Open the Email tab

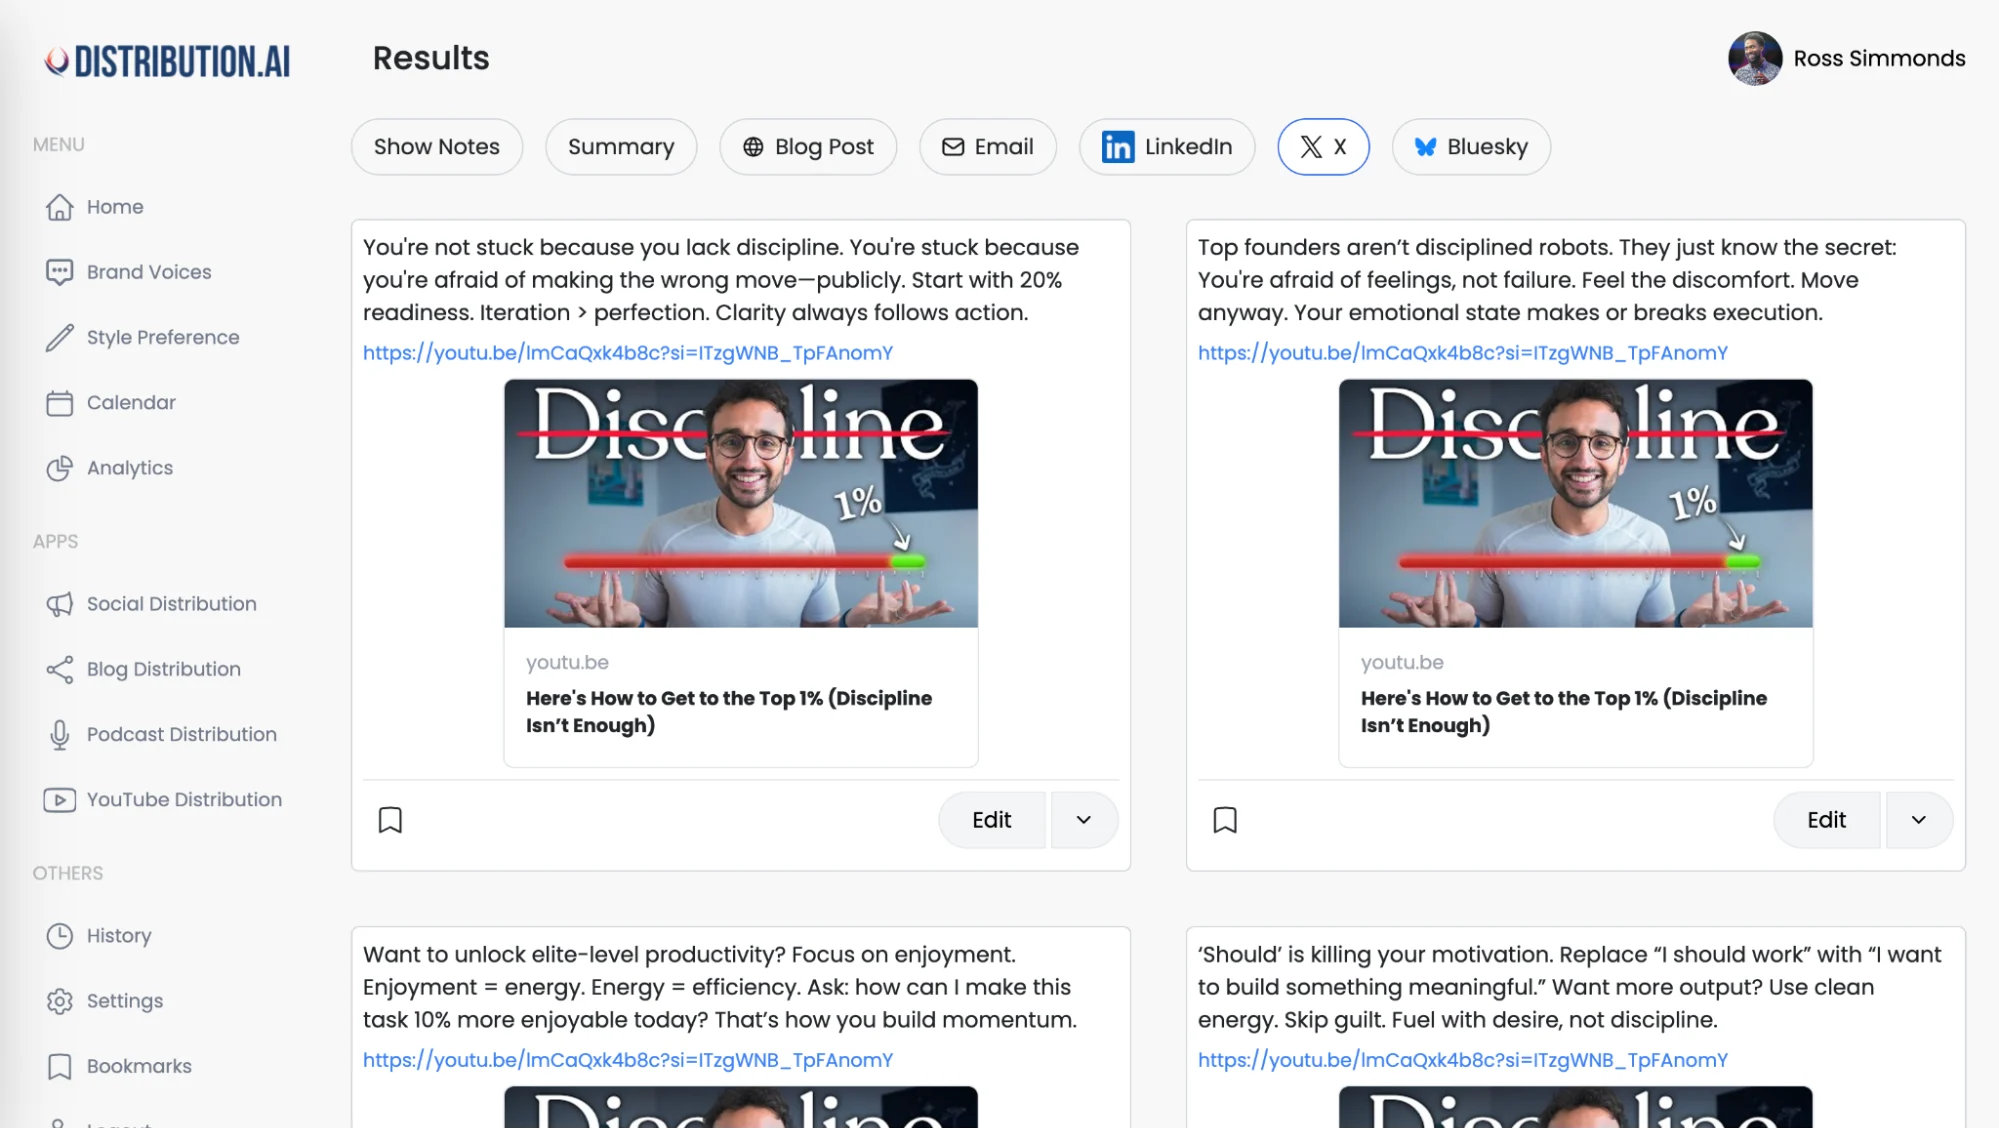tap(988, 147)
